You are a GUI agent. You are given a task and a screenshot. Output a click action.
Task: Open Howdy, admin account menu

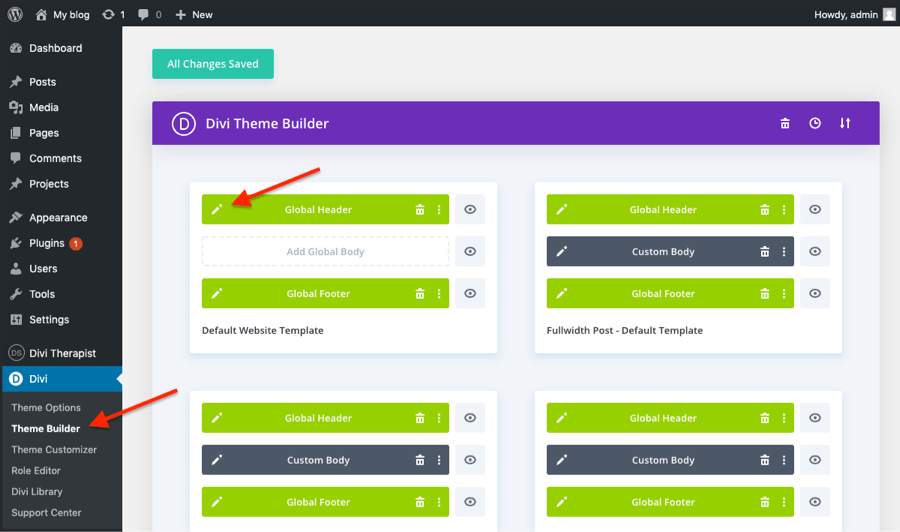pos(854,14)
